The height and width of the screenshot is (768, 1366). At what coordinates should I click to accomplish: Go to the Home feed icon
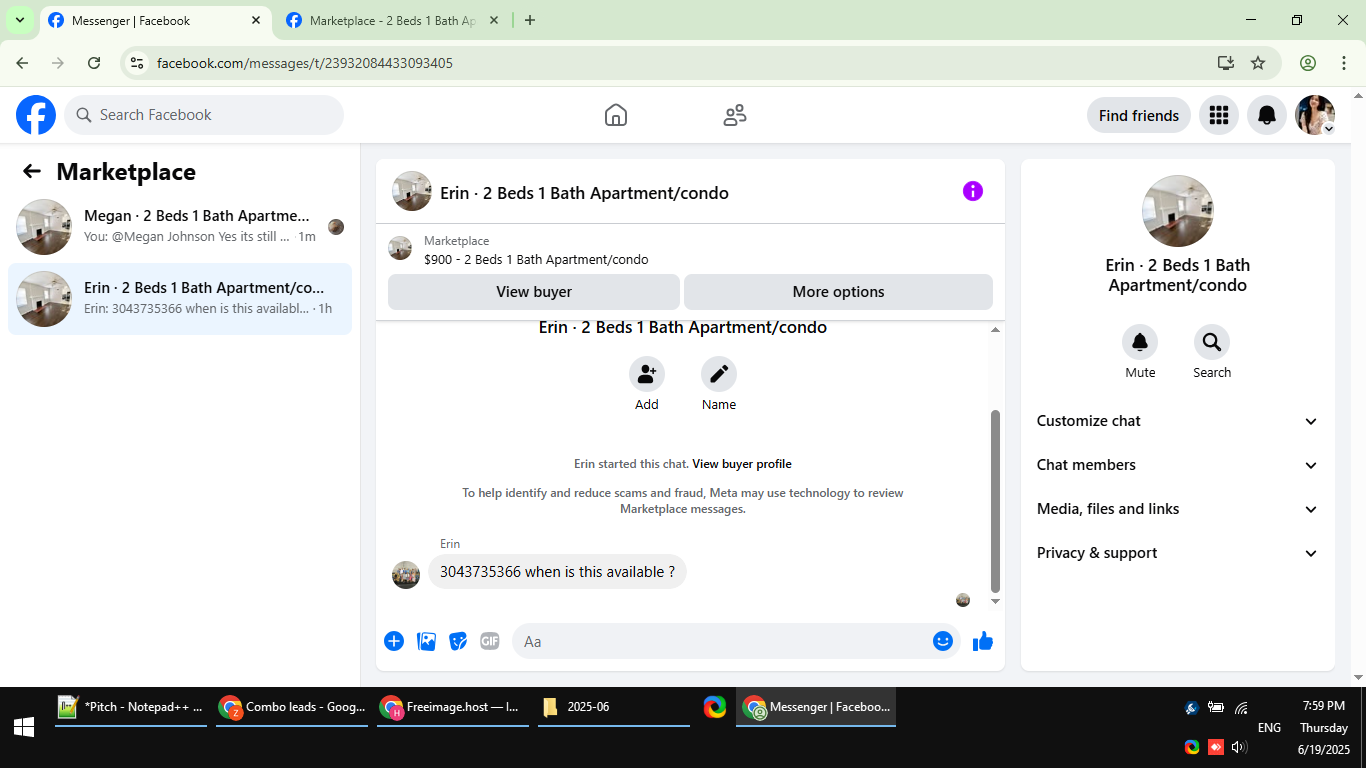tap(616, 115)
